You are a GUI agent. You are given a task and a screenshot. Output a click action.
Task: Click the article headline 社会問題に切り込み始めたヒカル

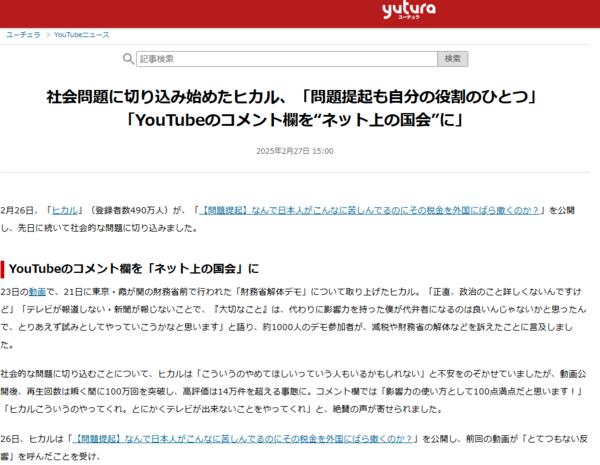pyautogui.click(x=293, y=108)
